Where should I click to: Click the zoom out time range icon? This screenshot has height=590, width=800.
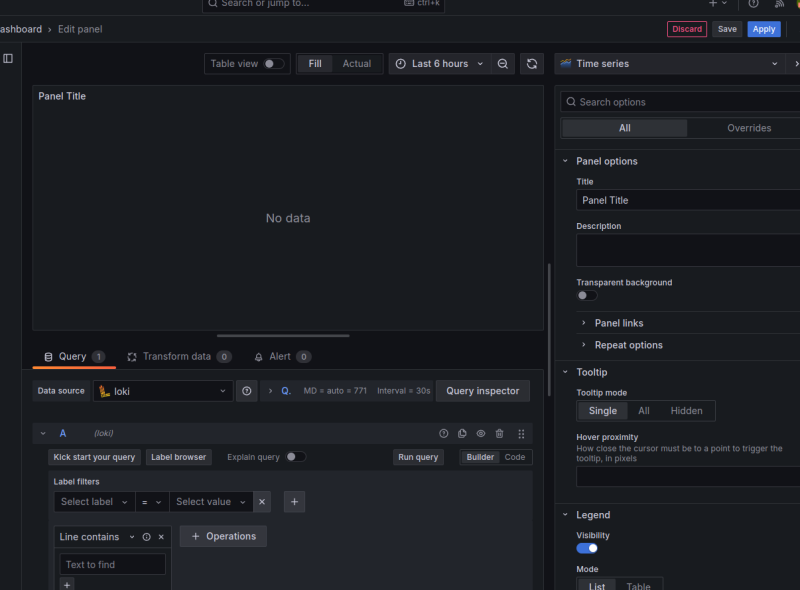coord(503,64)
